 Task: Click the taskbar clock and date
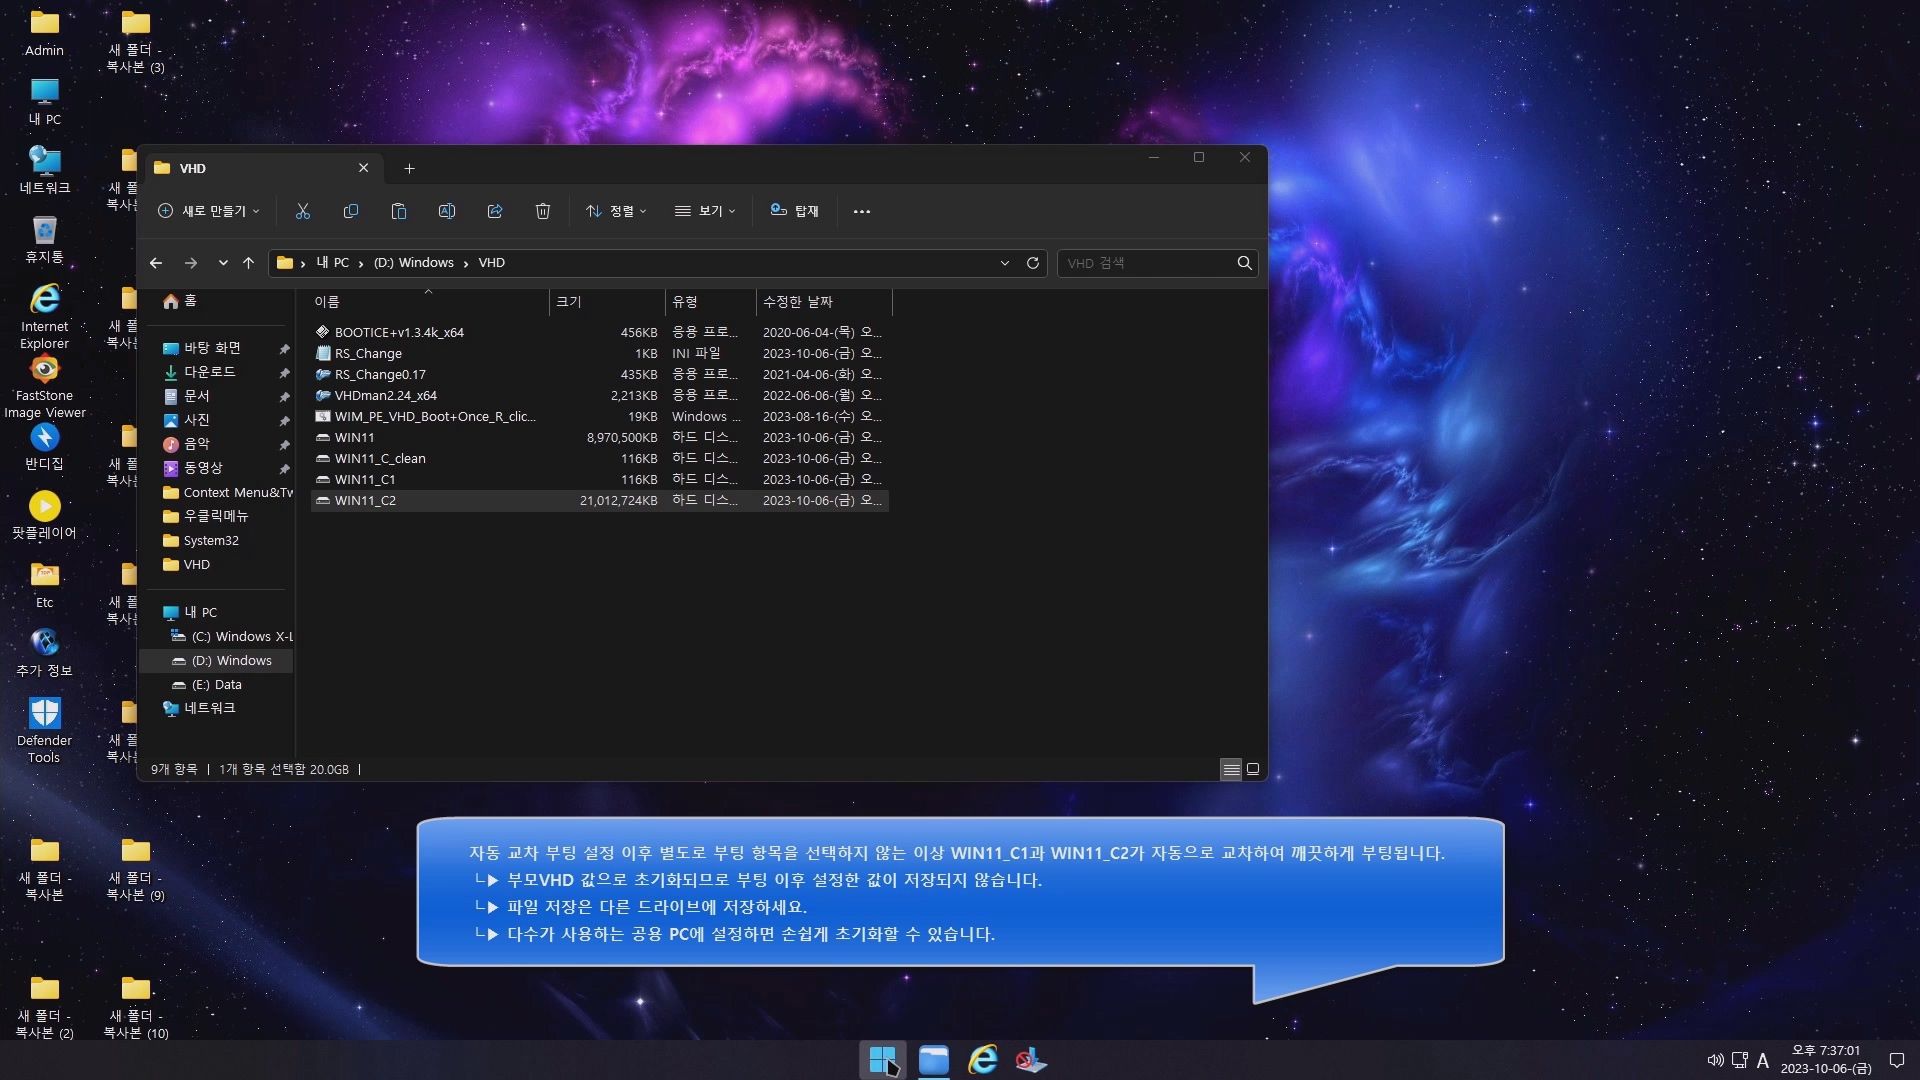(1826, 1060)
